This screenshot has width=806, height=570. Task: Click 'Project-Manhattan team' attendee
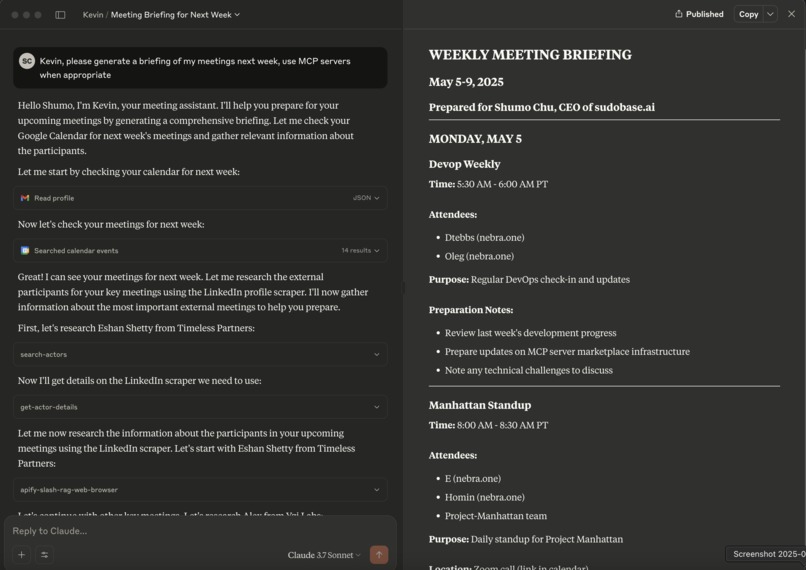click(x=496, y=516)
